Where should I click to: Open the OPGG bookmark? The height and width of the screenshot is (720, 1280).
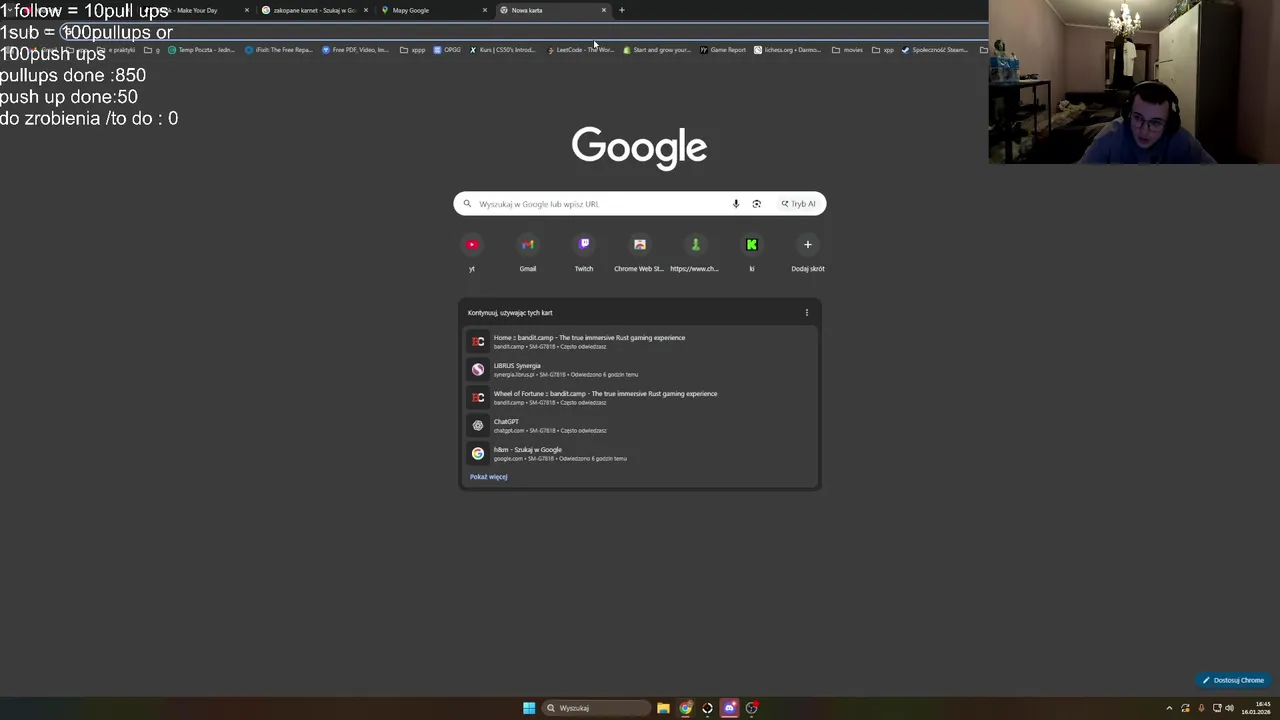447,50
